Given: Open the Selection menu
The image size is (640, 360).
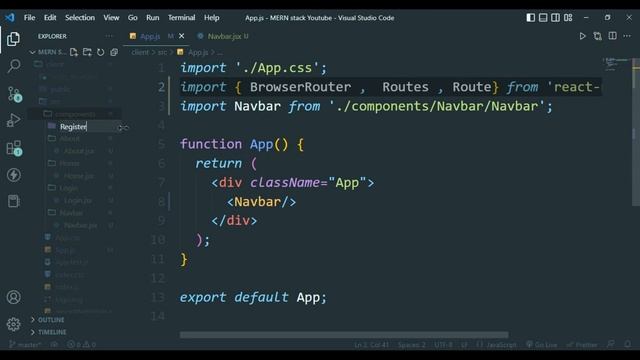Looking at the screenshot, I should 80,18.
